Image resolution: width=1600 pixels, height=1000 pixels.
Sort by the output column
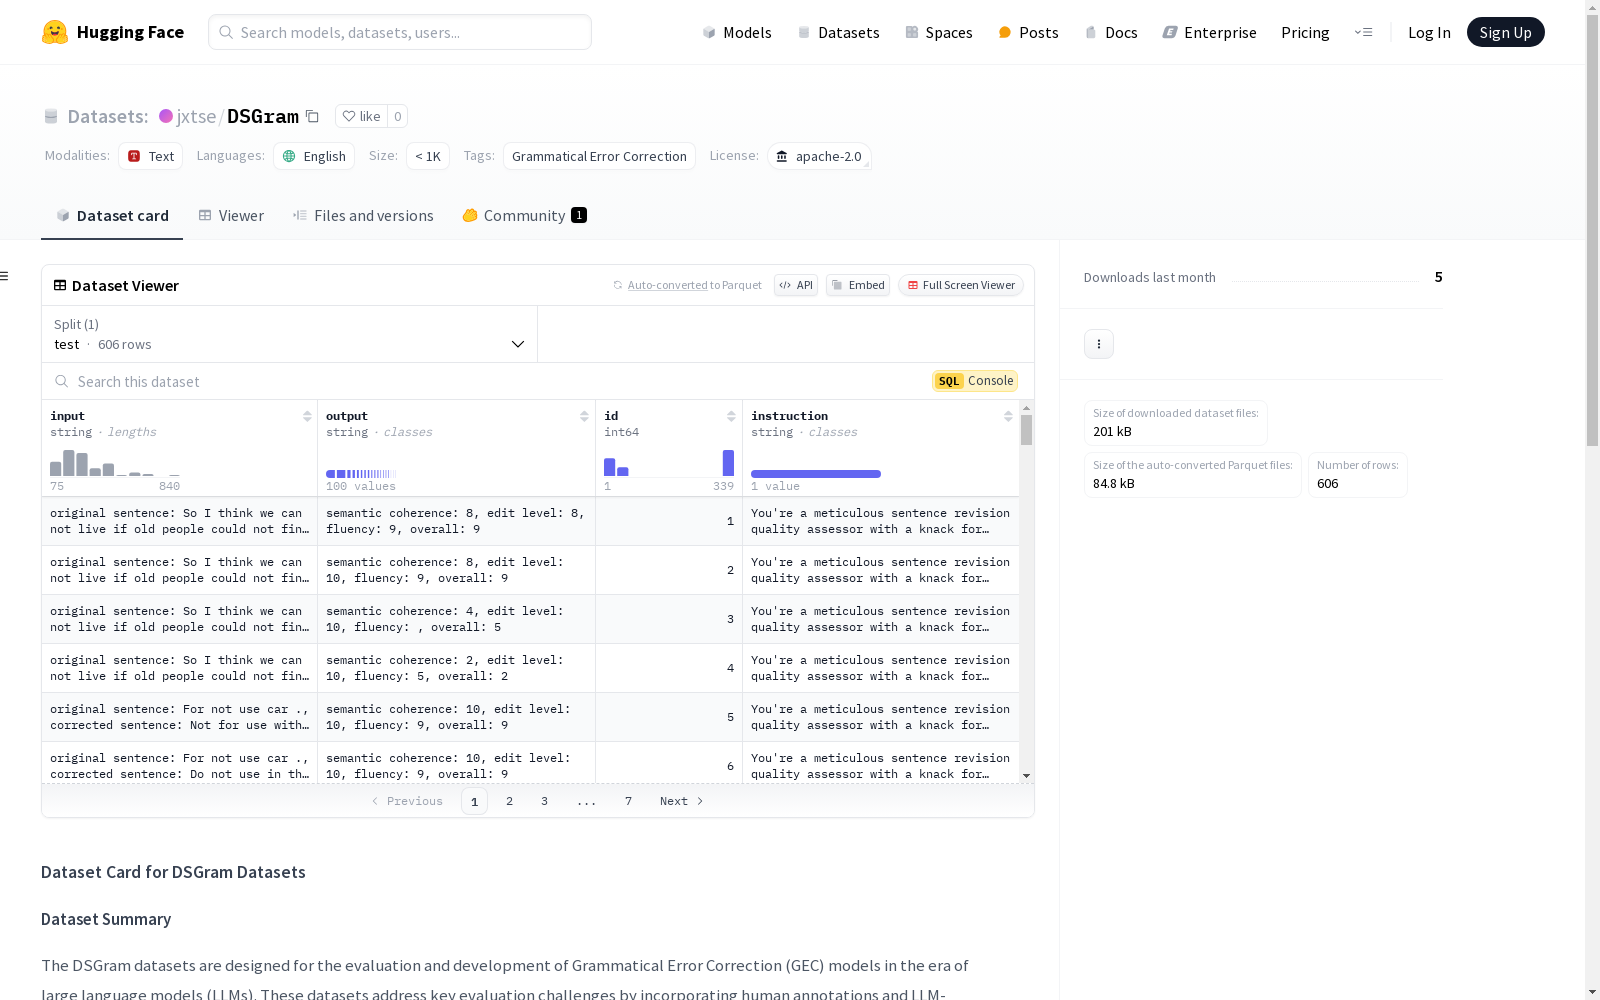[x=584, y=416]
